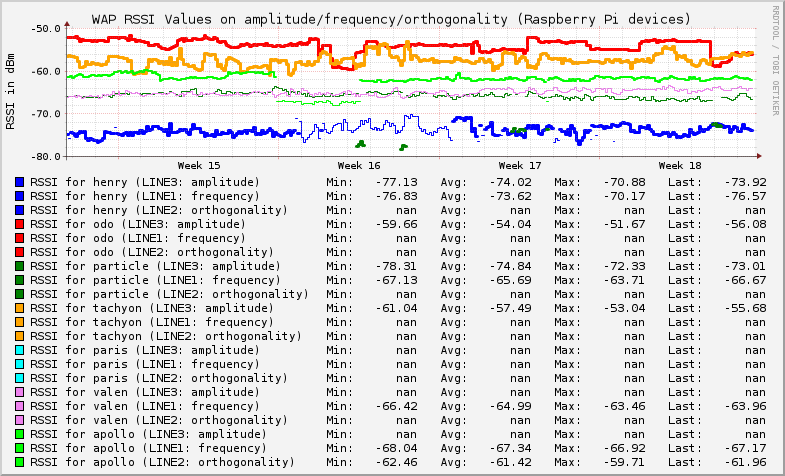785x476 pixels.
Task: Click apollo orthogonality Last value -61.96
Action: pyautogui.click(x=745, y=462)
